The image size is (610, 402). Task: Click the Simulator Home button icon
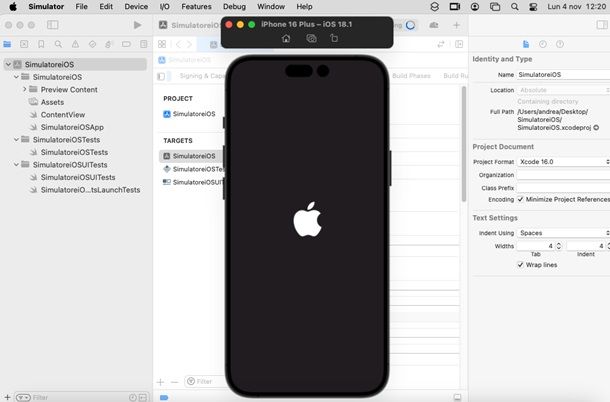click(286, 38)
